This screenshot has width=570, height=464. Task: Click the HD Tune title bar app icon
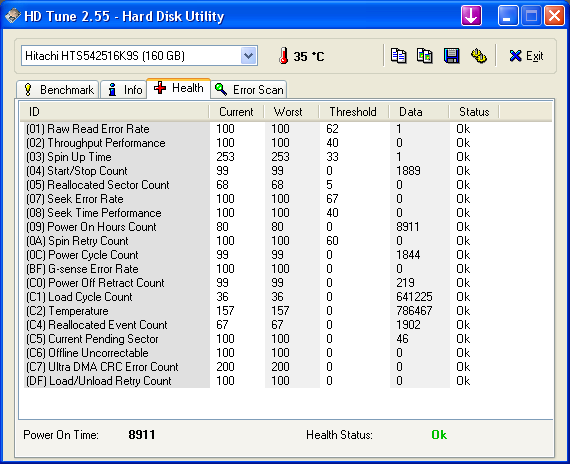(x=13, y=16)
